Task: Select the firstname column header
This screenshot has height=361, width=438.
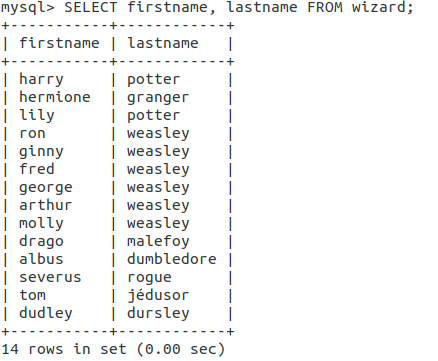Action: pyautogui.click(x=59, y=43)
